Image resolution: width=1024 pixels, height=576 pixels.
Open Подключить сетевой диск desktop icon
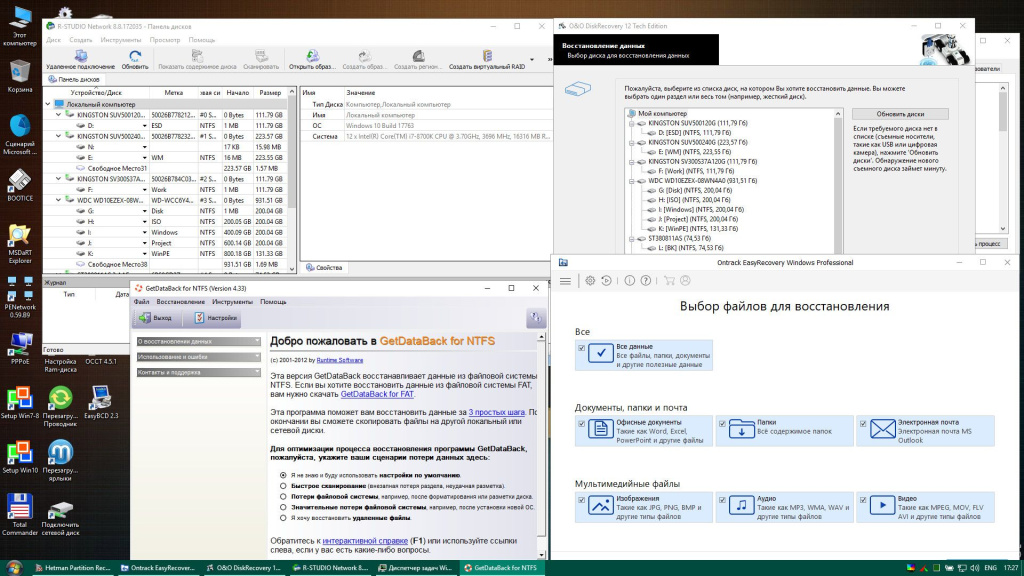(x=60, y=519)
